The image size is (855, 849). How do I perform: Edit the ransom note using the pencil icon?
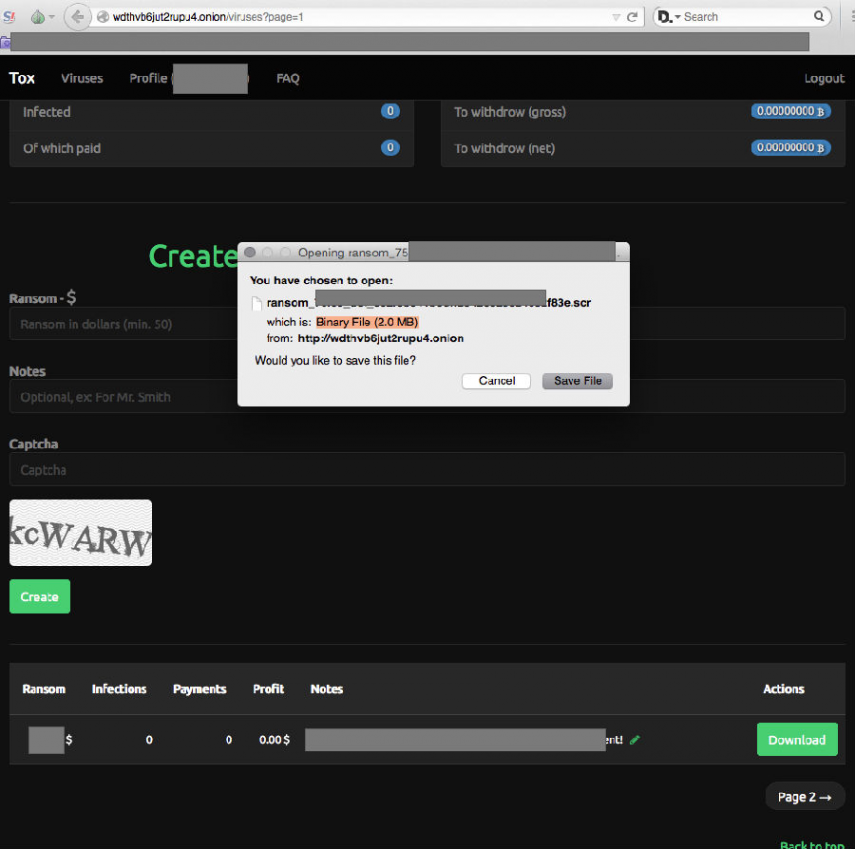click(x=634, y=740)
